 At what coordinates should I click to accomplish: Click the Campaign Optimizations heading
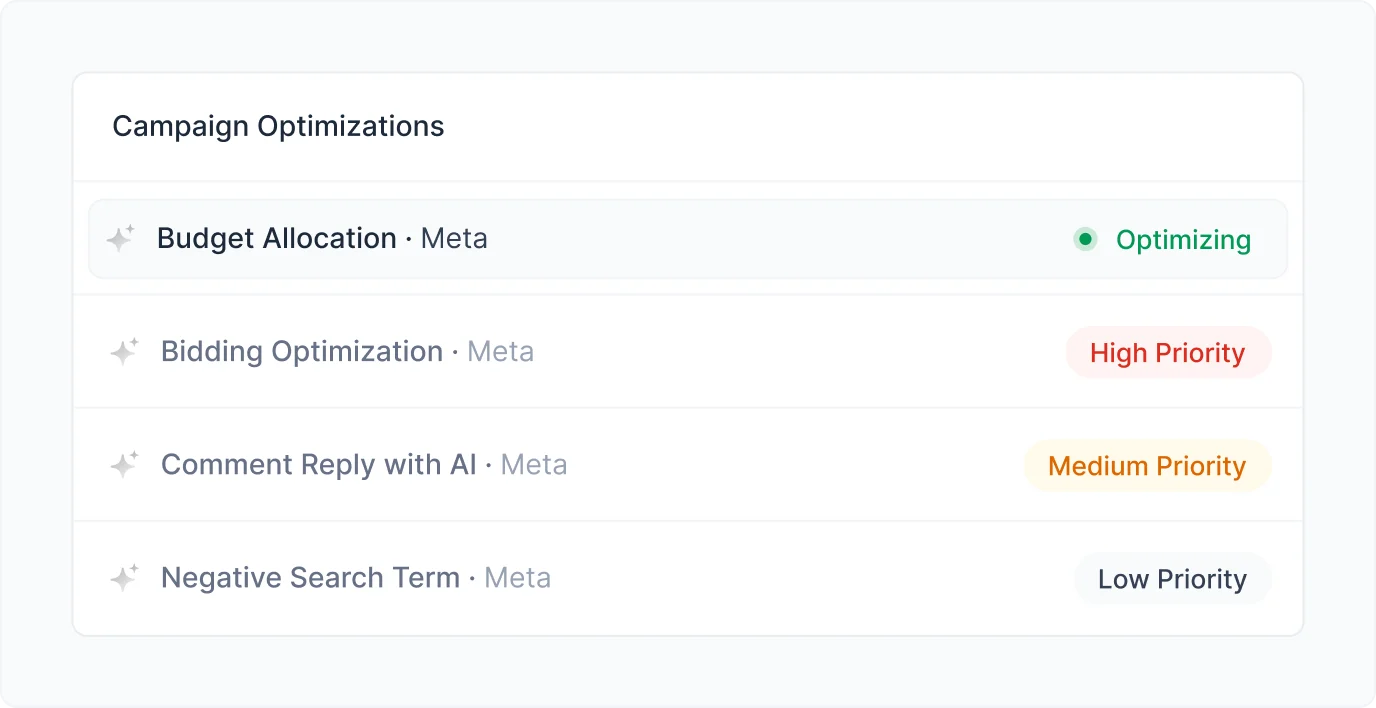(278, 127)
